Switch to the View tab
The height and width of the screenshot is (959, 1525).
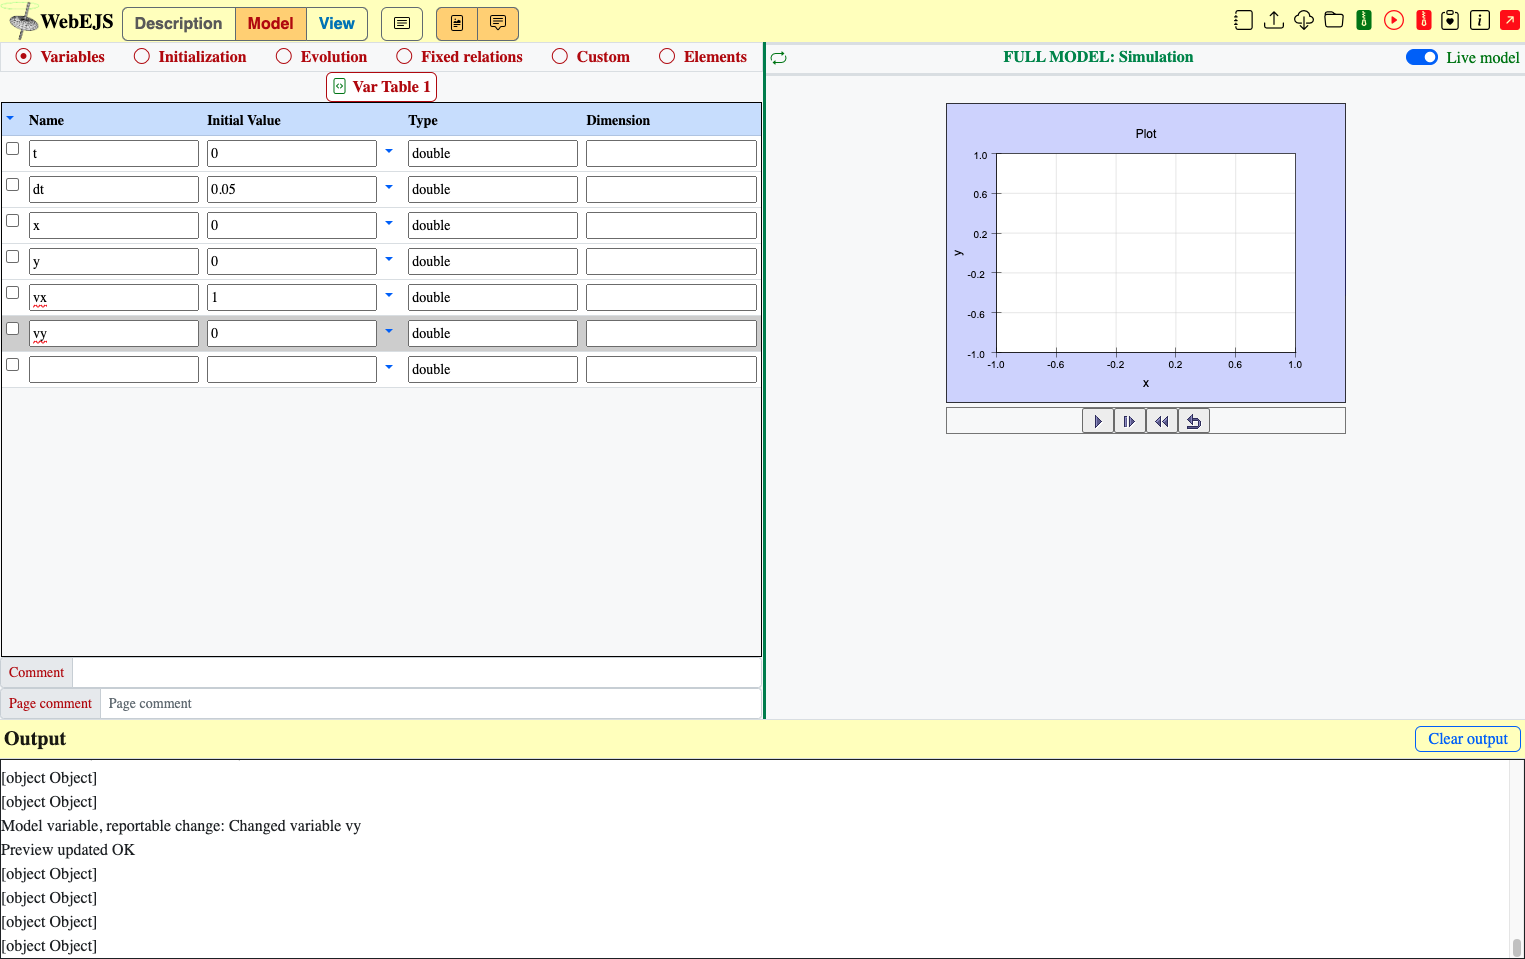coord(337,23)
